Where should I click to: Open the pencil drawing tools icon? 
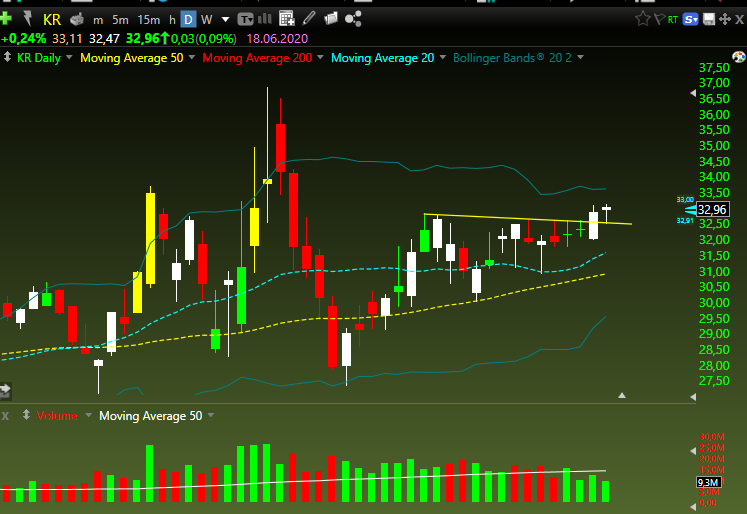[x=309, y=19]
